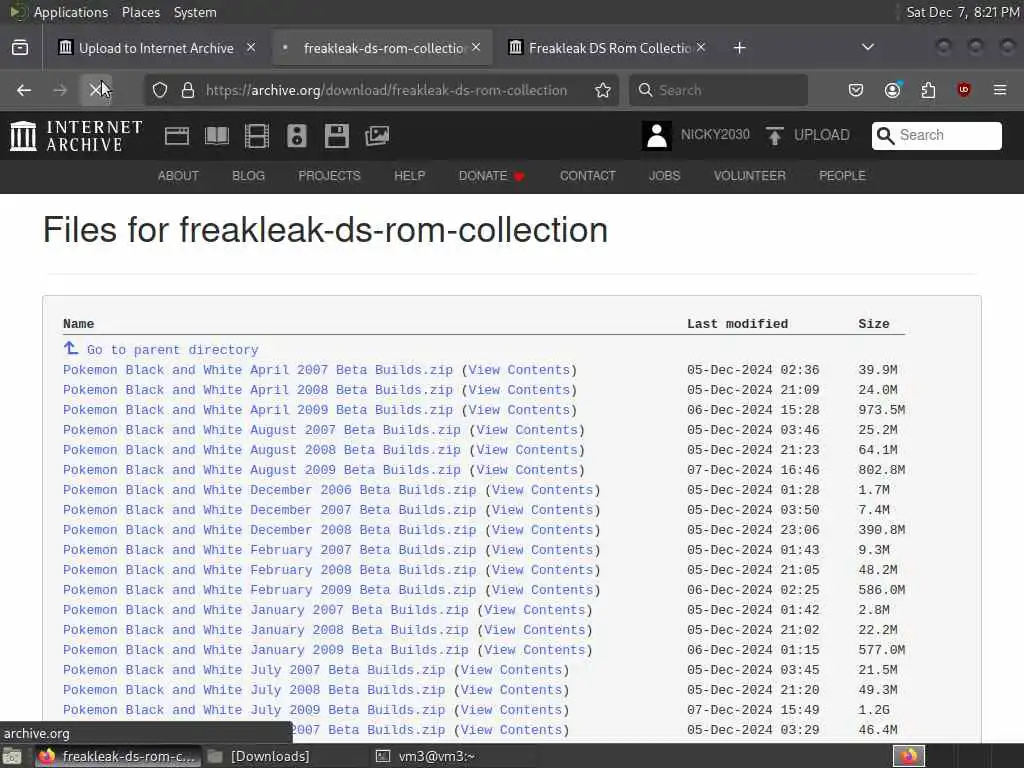Open the System menu
Image resolution: width=1024 pixels, height=768 pixels.
point(195,12)
